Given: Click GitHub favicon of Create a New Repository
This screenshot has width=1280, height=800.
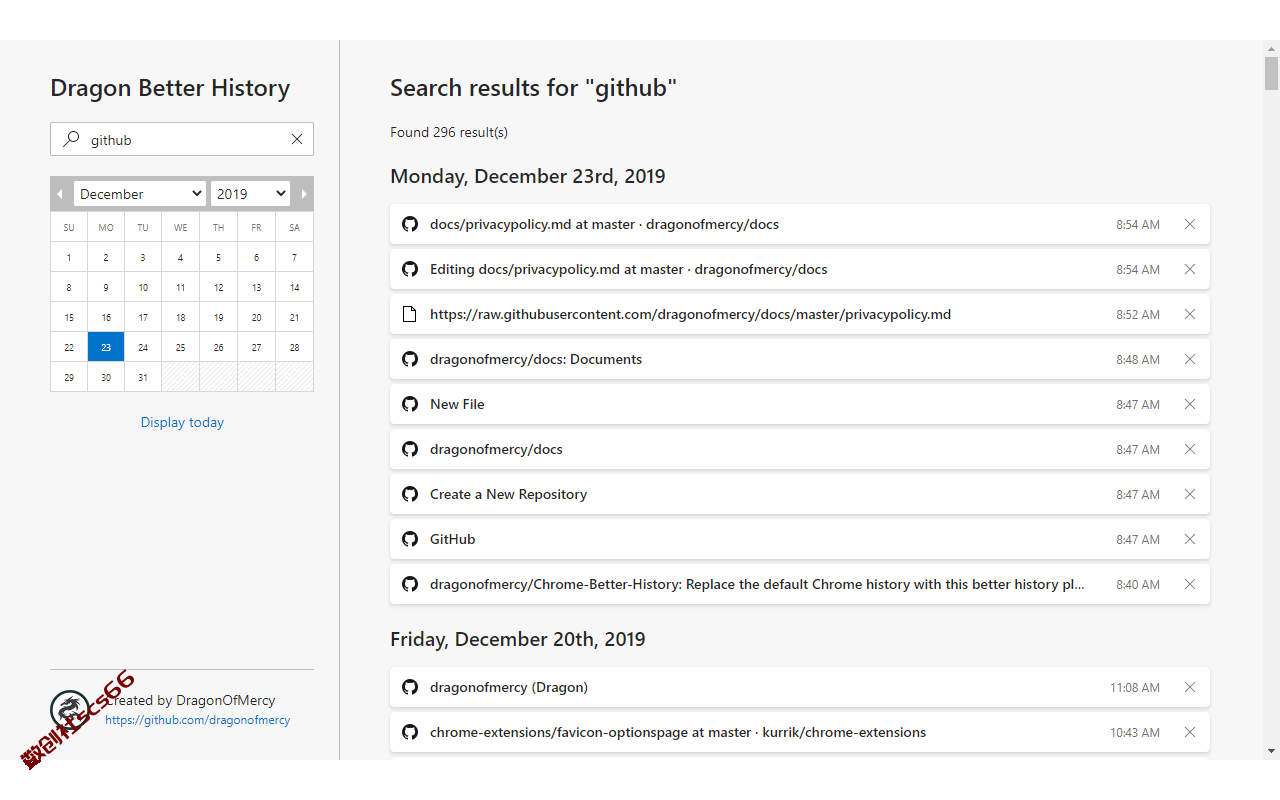Looking at the screenshot, I should pyautogui.click(x=410, y=494).
